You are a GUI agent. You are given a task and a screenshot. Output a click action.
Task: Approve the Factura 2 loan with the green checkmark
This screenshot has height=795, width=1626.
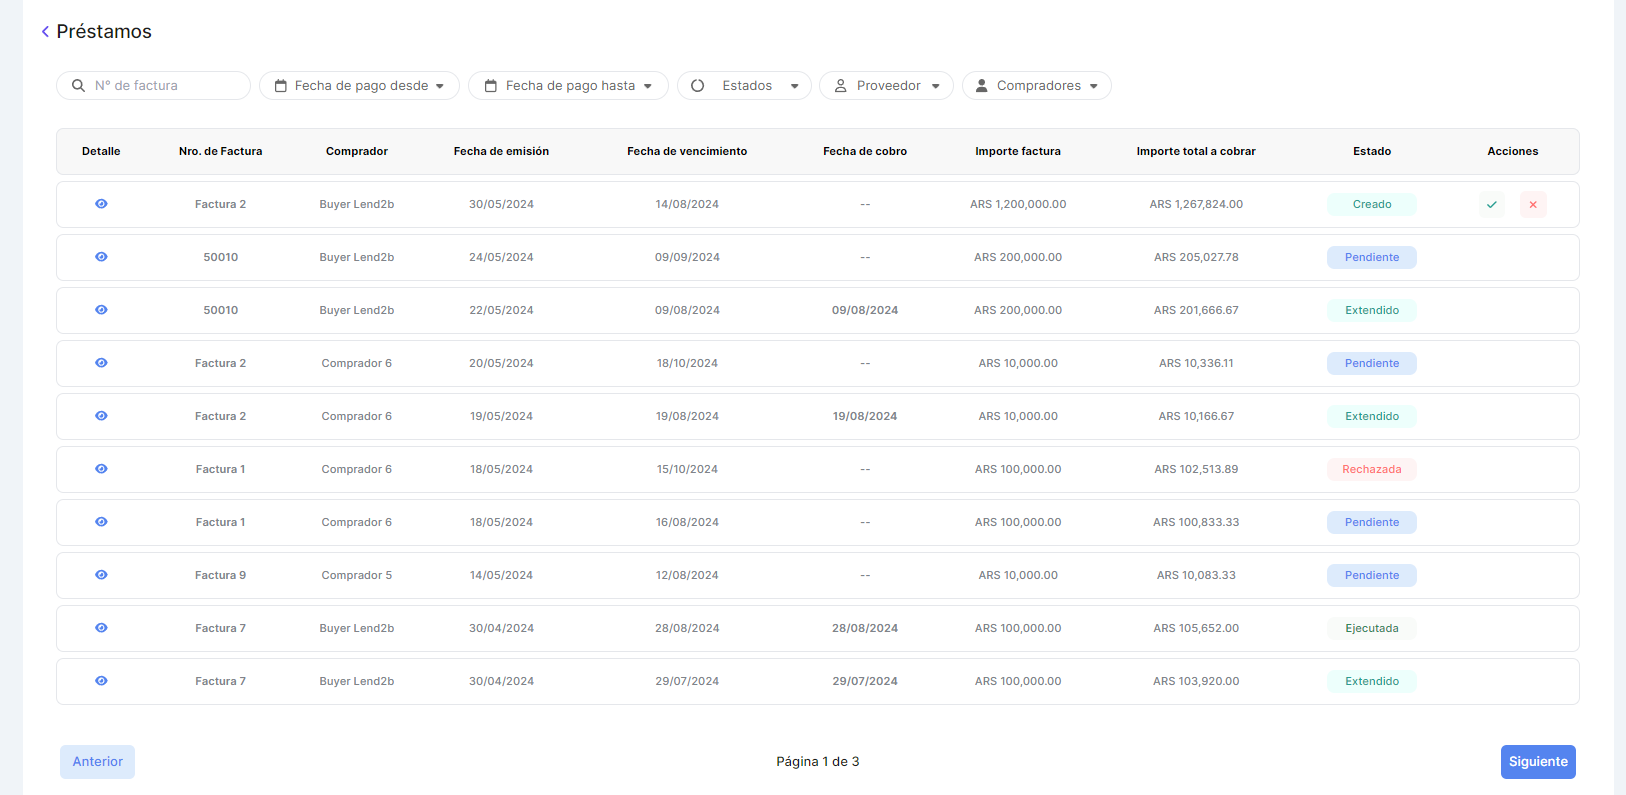click(1491, 205)
